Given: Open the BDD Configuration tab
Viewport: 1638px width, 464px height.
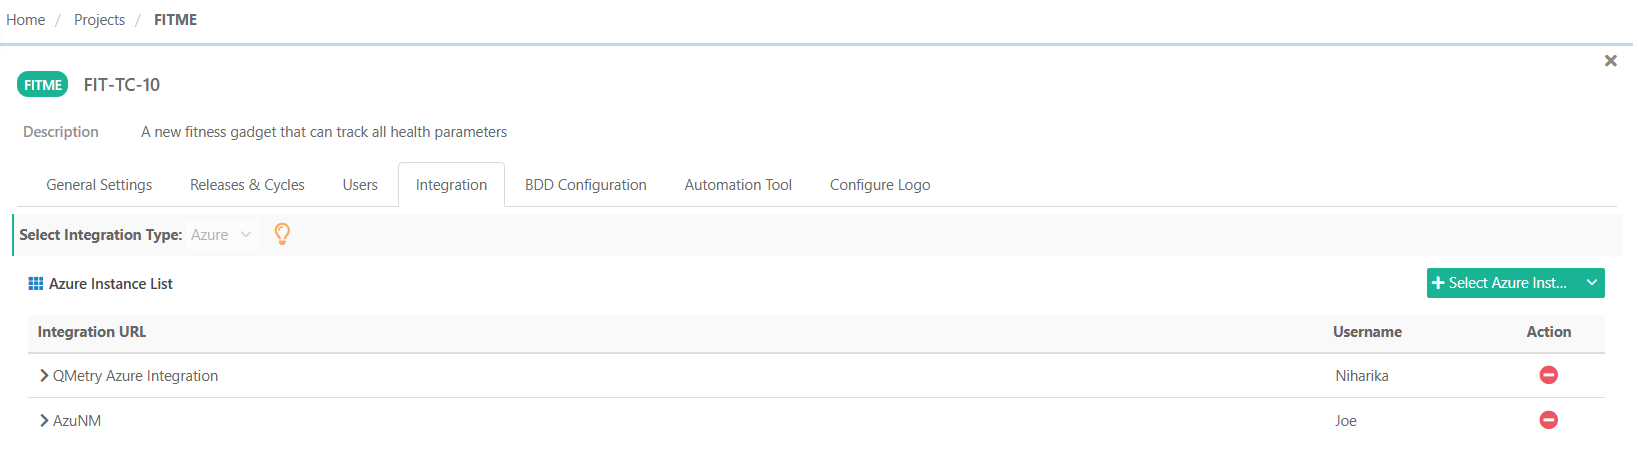Looking at the screenshot, I should (586, 185).
